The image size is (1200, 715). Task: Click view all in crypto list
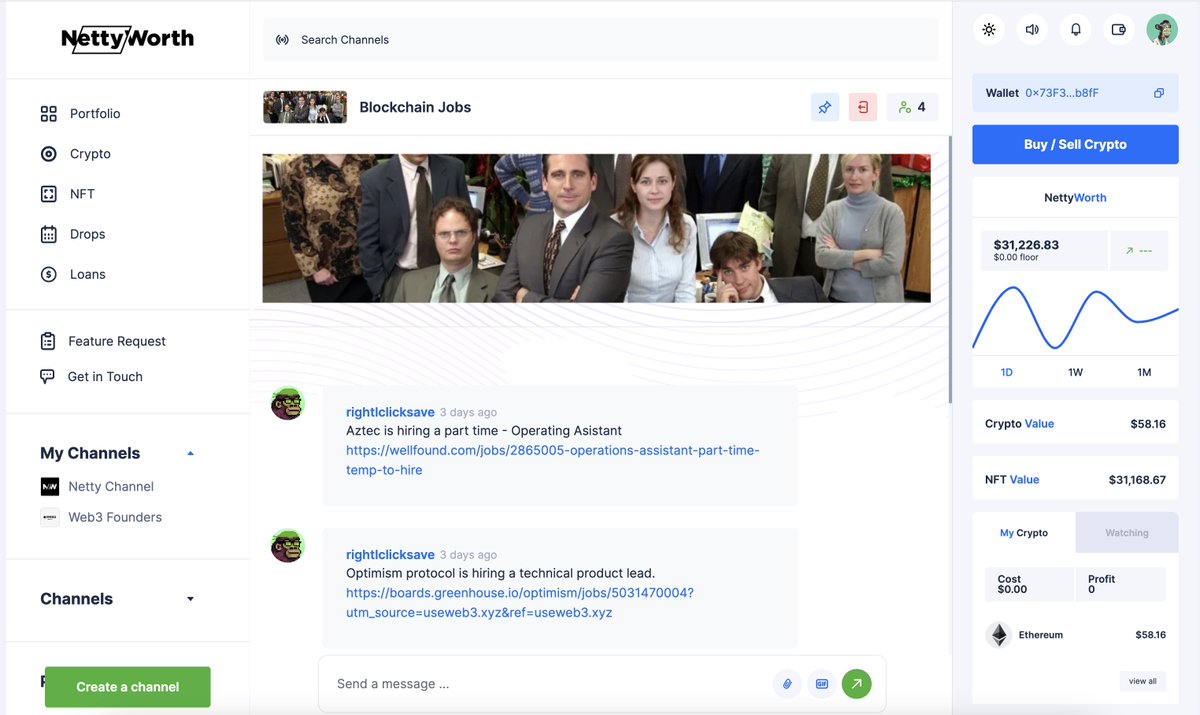coord(1142,681)
